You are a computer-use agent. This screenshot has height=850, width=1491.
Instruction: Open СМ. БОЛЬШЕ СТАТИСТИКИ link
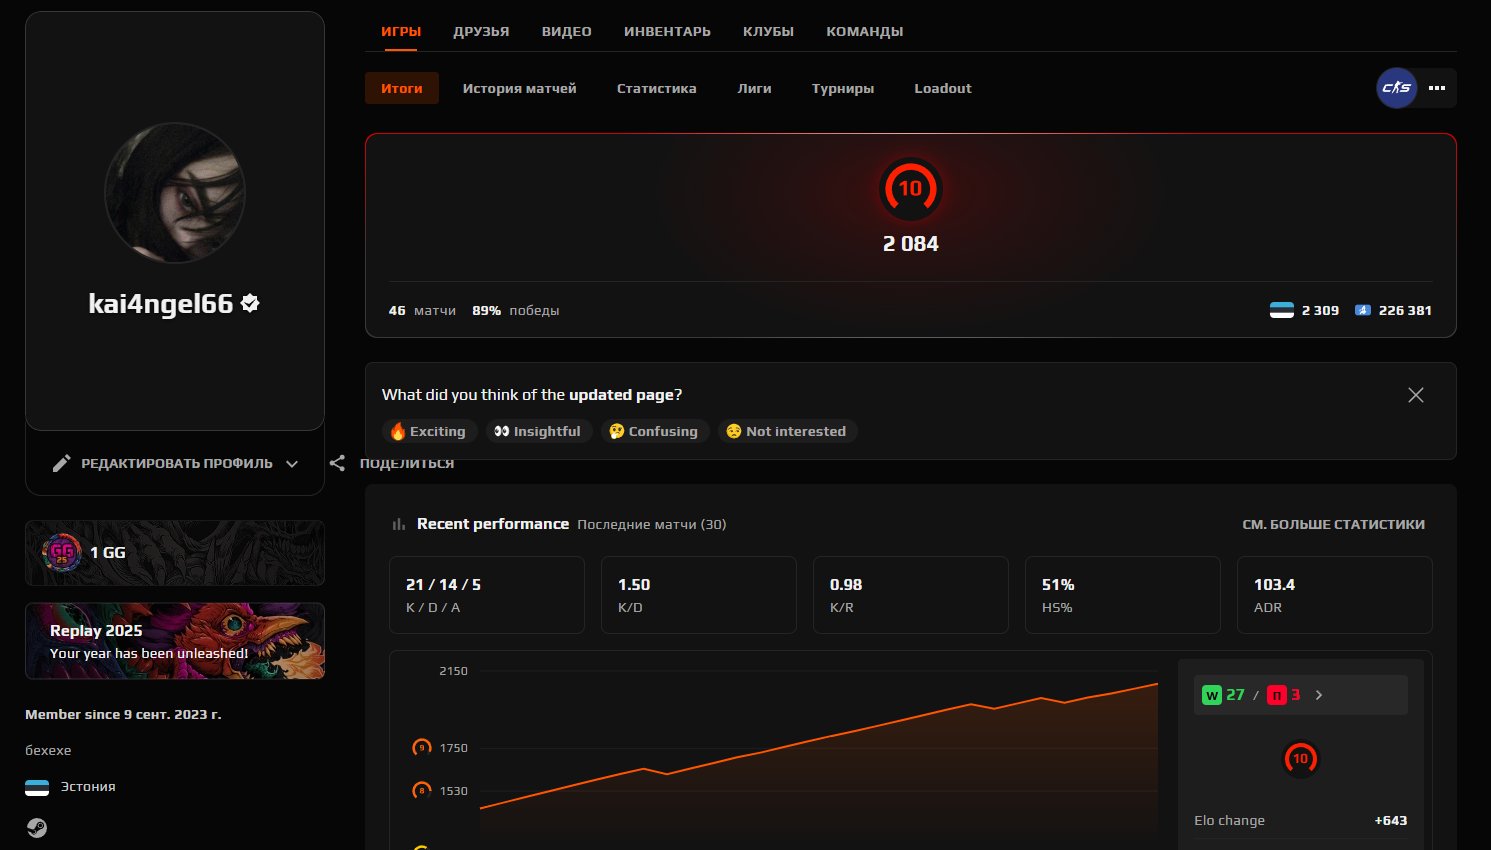(1334, 524)
